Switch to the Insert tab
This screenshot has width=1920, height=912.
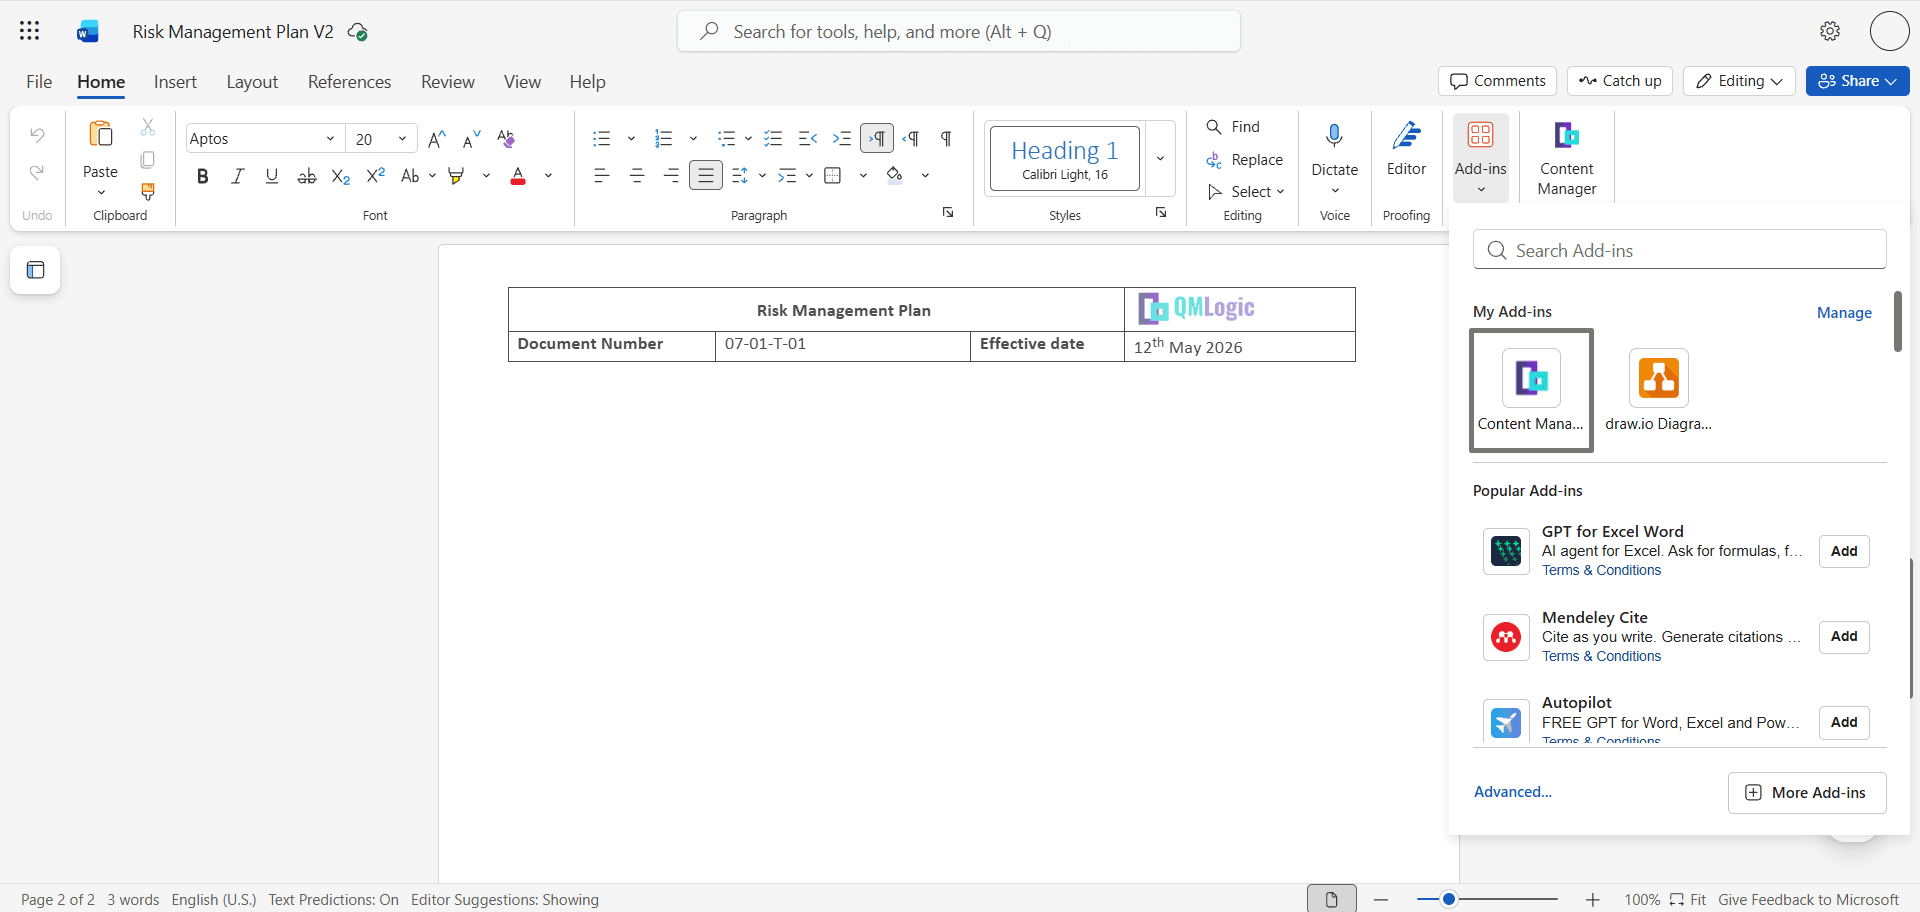point(175,82)
